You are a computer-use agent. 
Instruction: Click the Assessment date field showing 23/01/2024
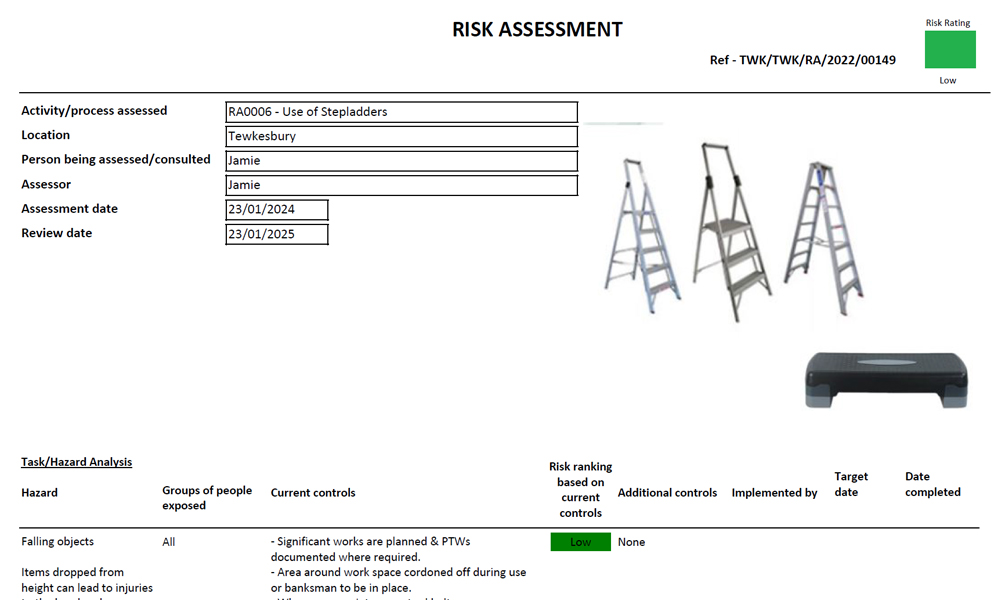point(277,209)
